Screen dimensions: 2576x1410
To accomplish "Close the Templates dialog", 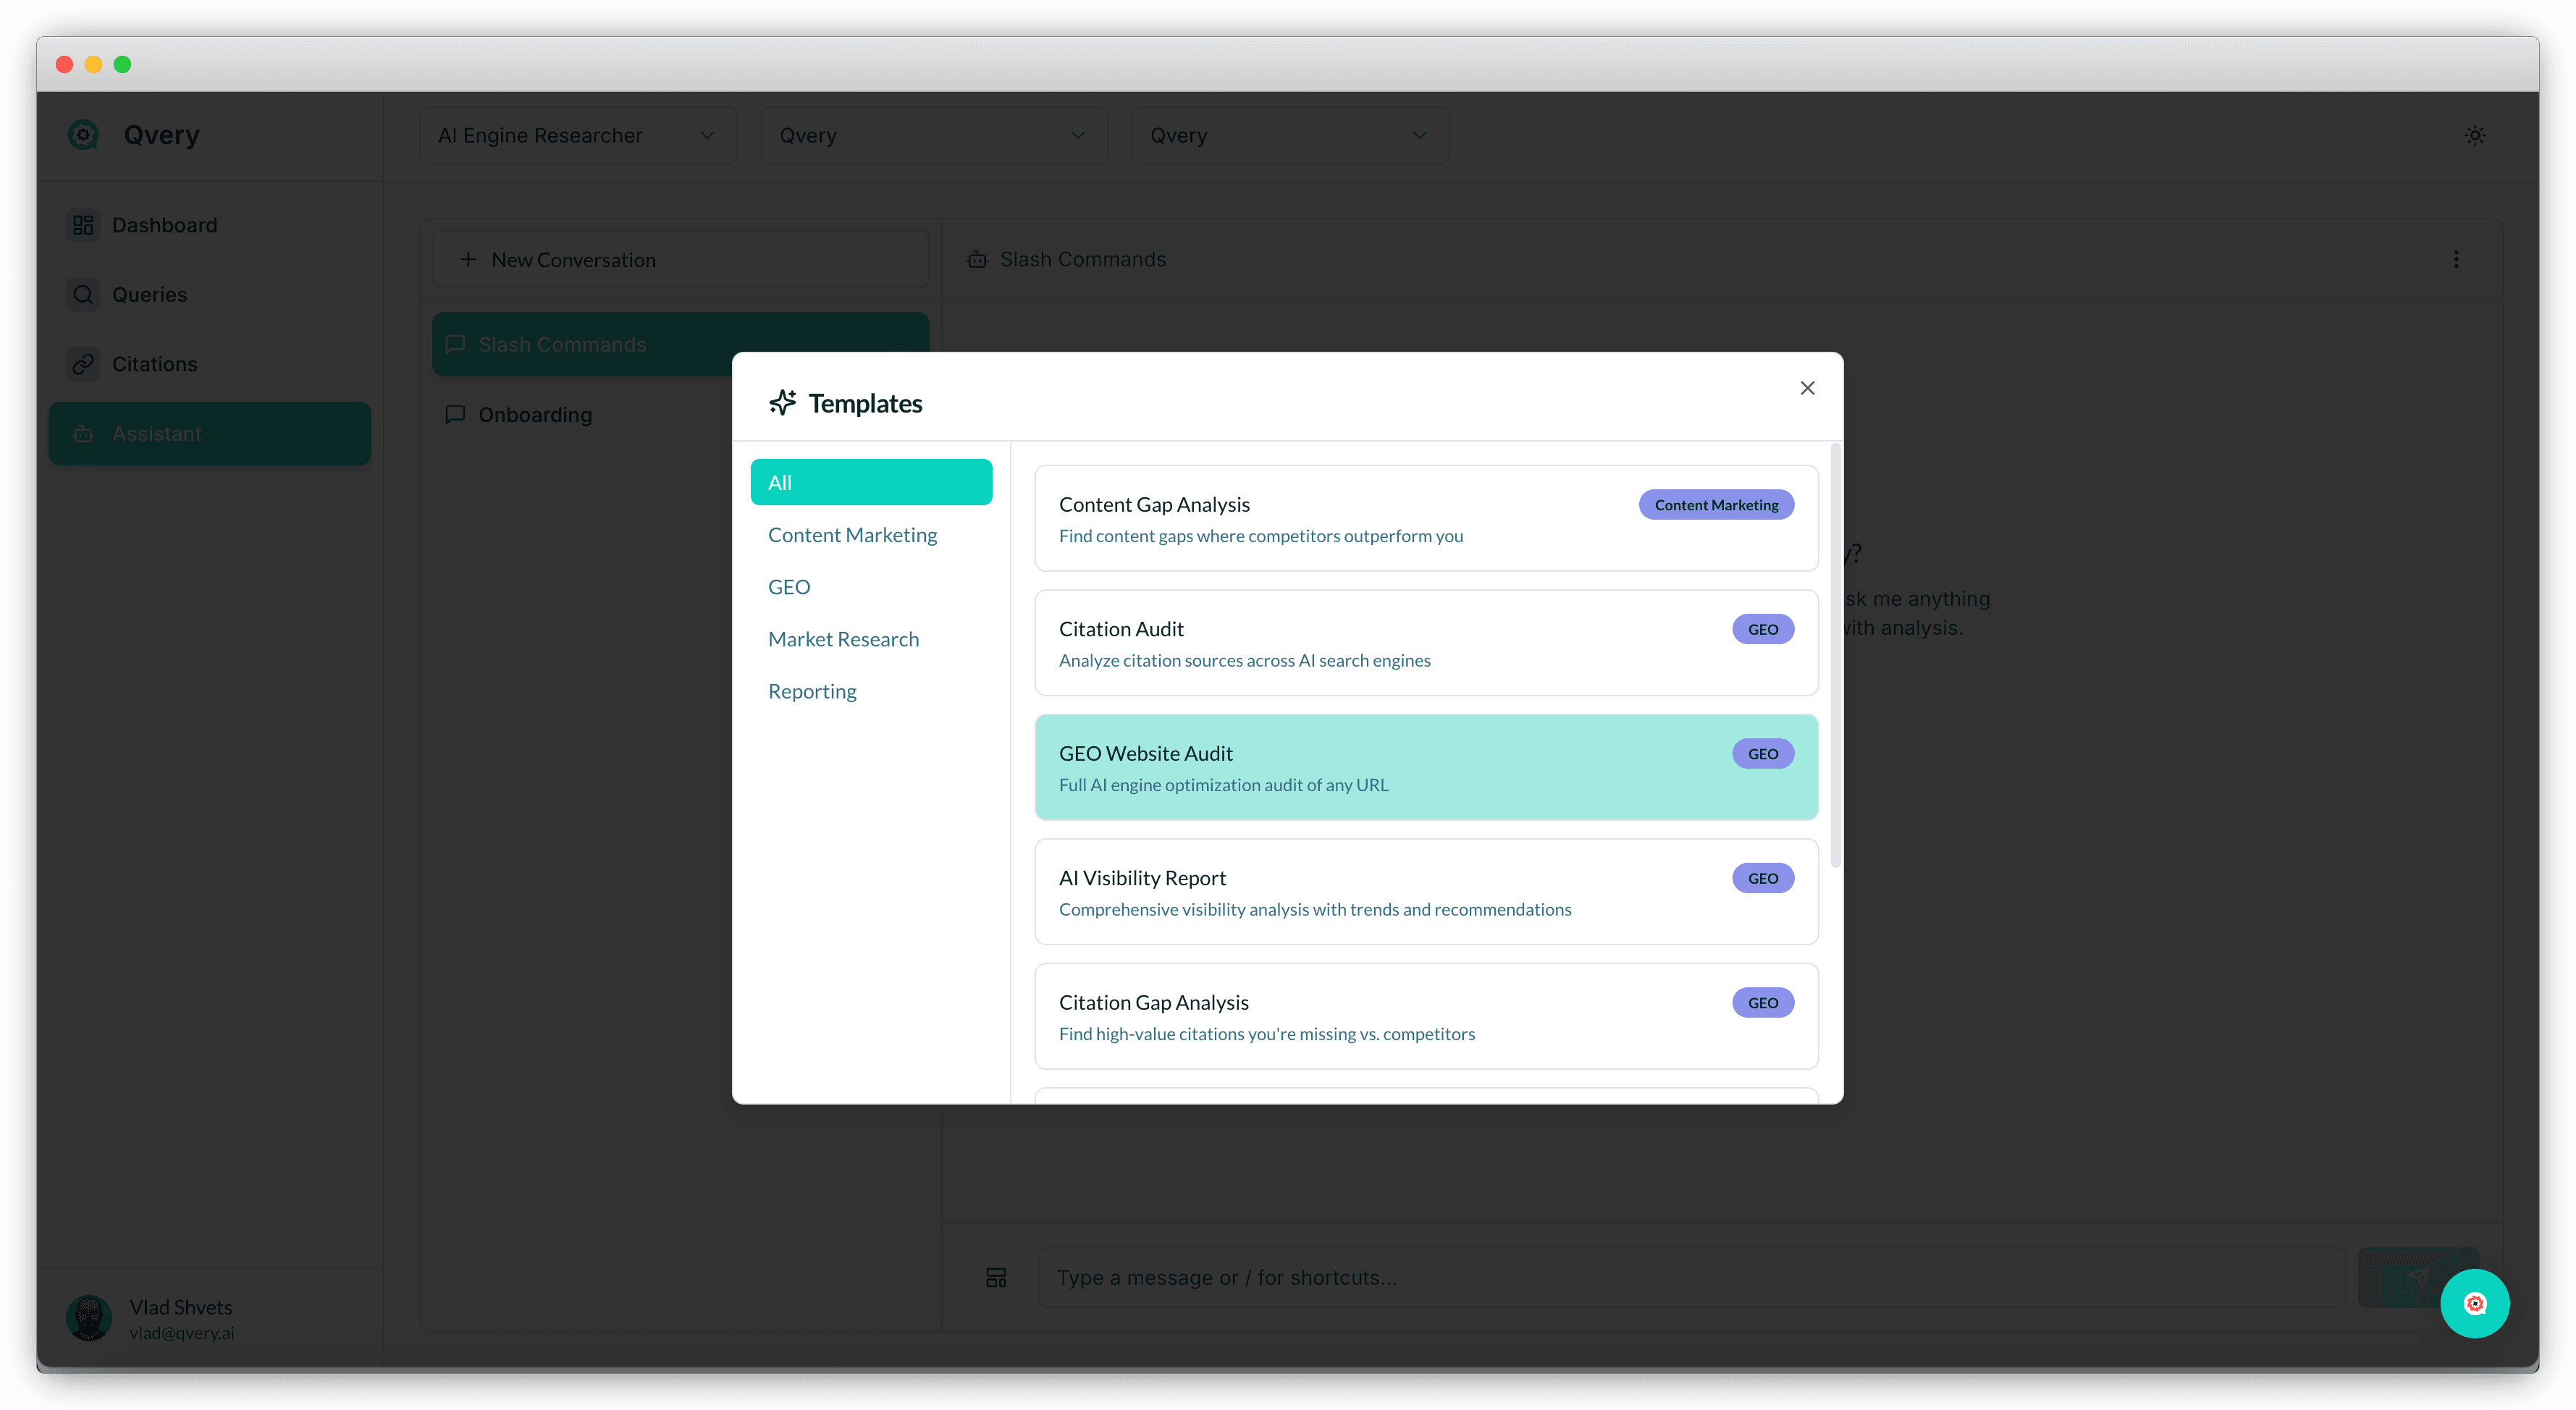I will click(1807, 388).
